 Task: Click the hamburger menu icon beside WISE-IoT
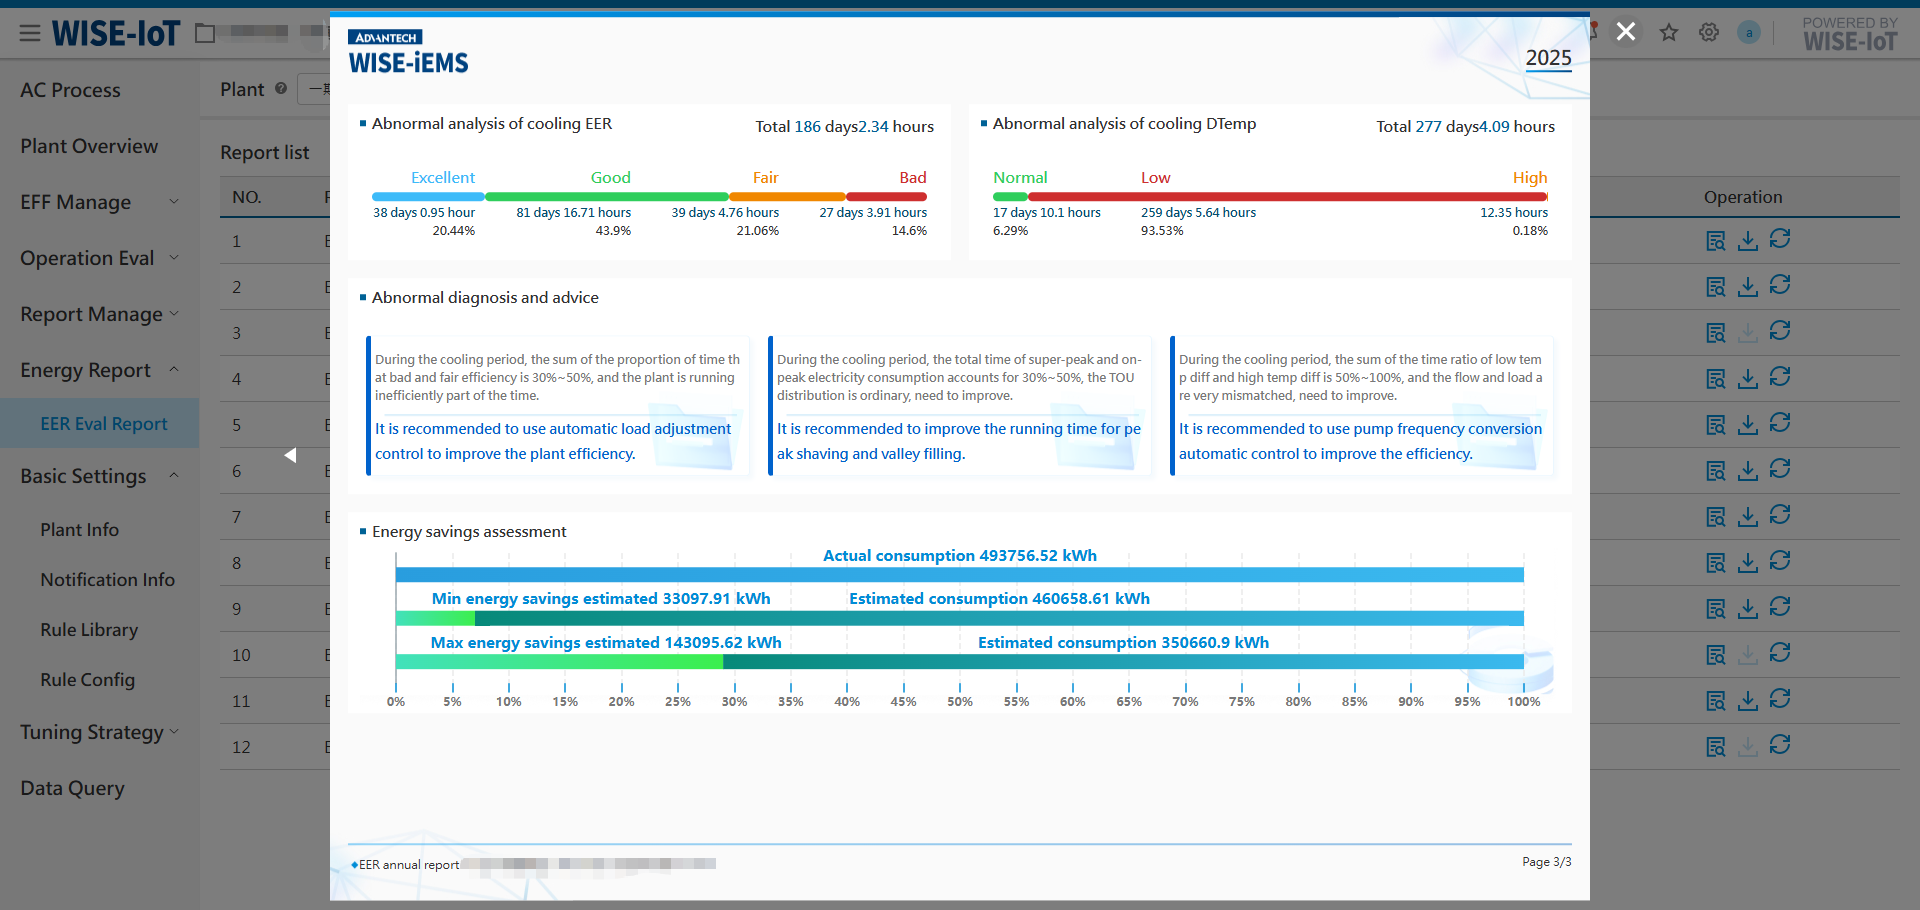tap(30, 34)
